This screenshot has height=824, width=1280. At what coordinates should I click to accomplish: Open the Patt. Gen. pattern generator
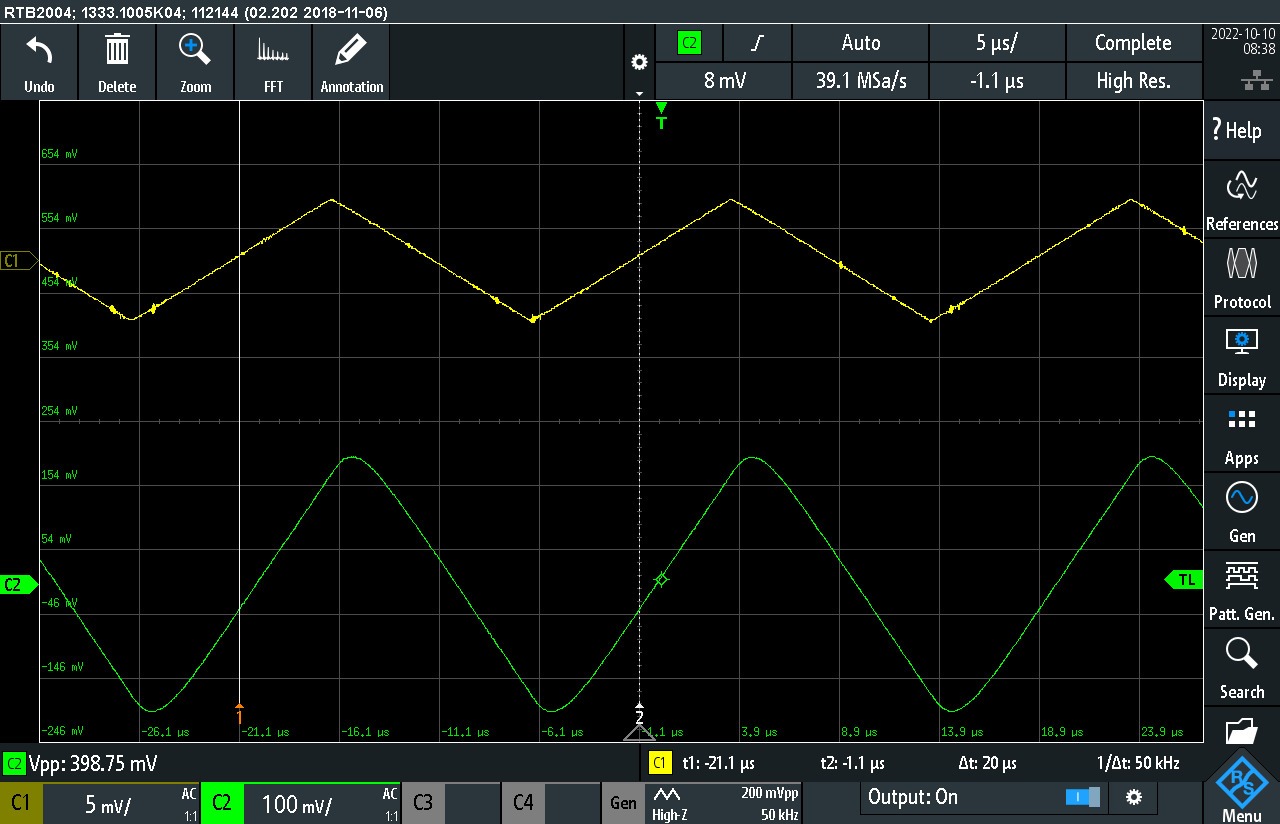point(1241,590)
